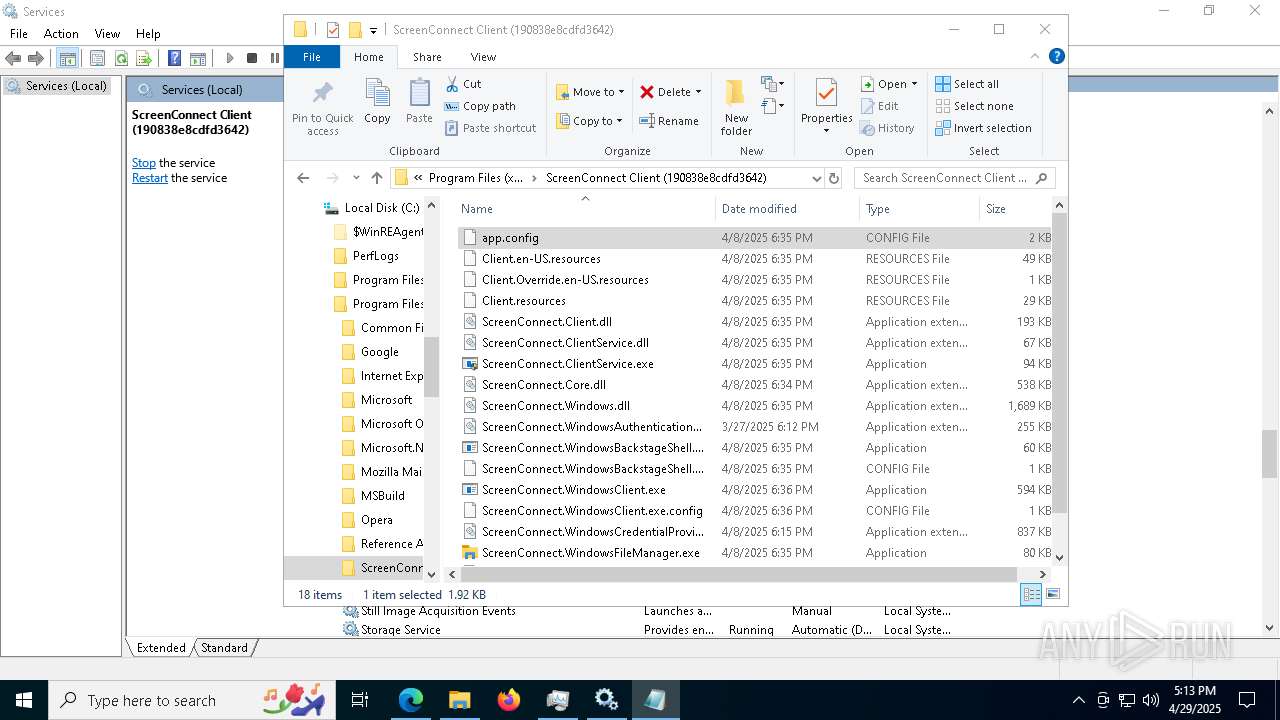Go up one folder level arrow

[x=377, y=178]
